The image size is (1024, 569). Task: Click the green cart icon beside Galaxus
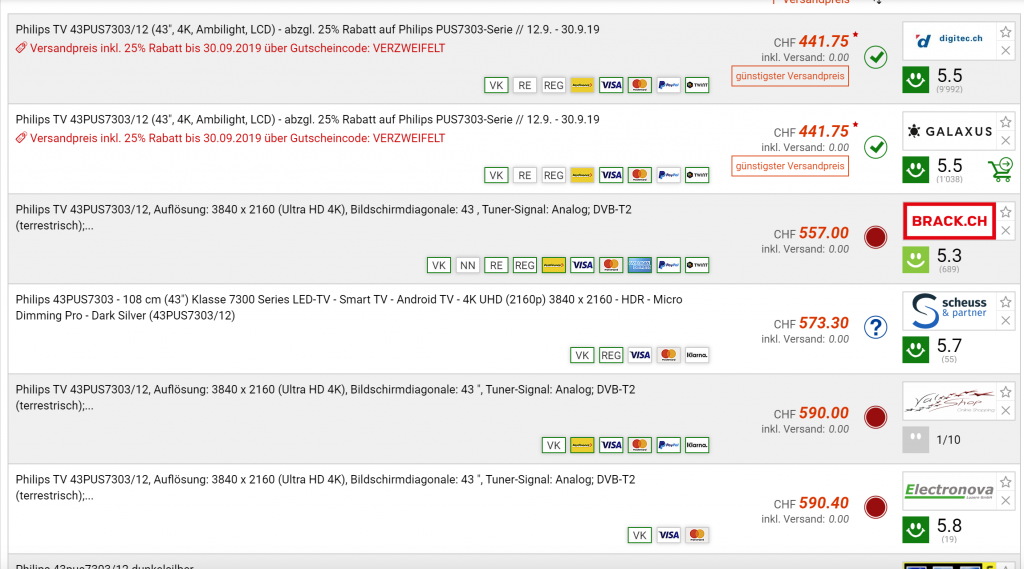coord(999,169)
